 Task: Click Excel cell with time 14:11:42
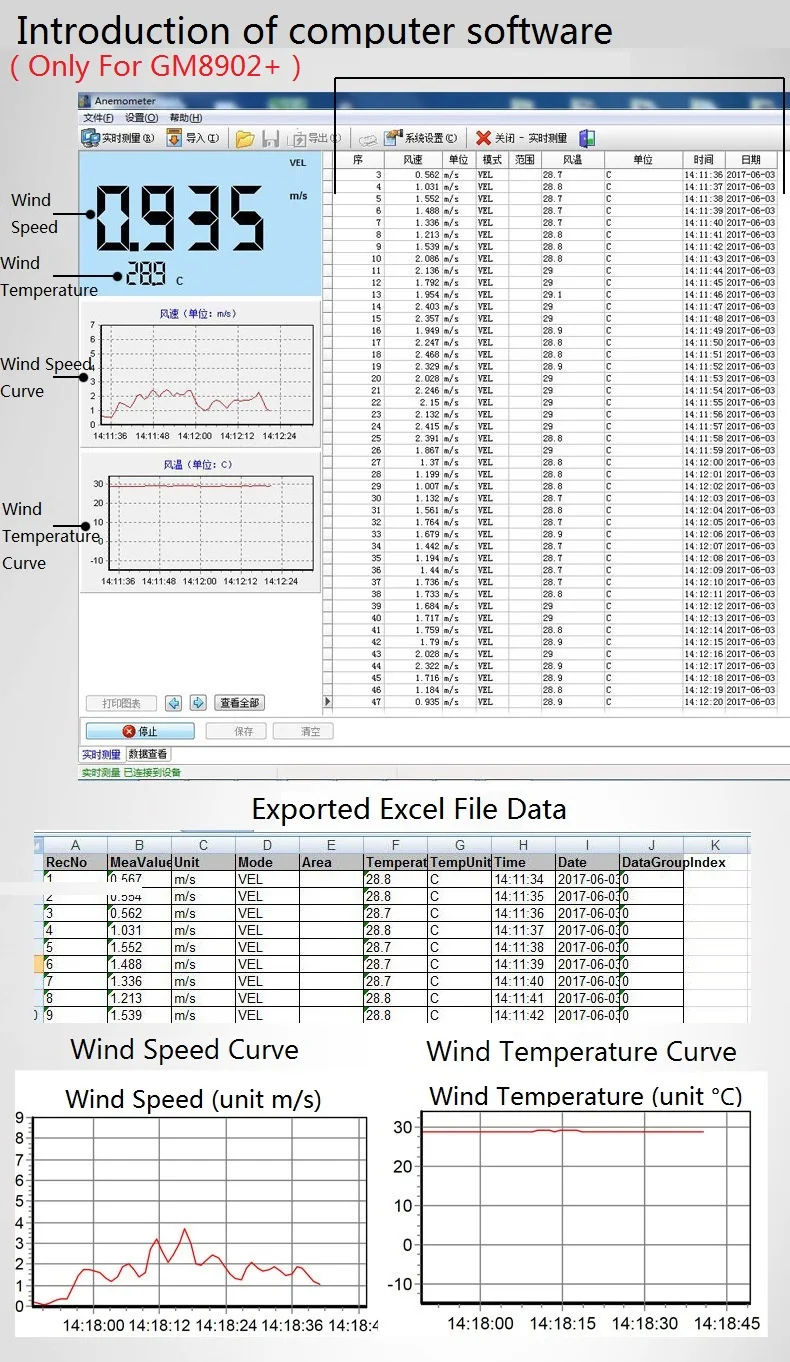pos(523,1015)
